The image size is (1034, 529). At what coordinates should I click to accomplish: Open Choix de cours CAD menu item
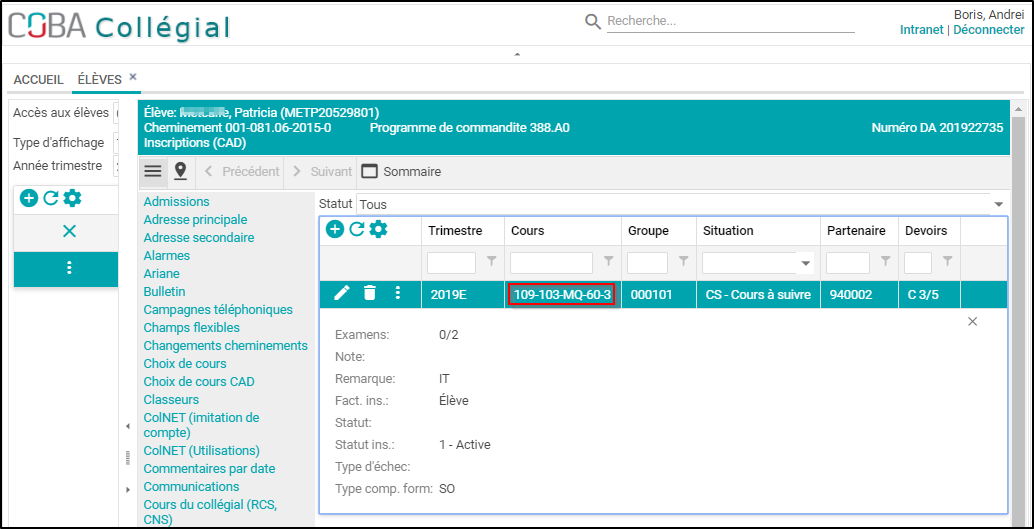(199, 381)
